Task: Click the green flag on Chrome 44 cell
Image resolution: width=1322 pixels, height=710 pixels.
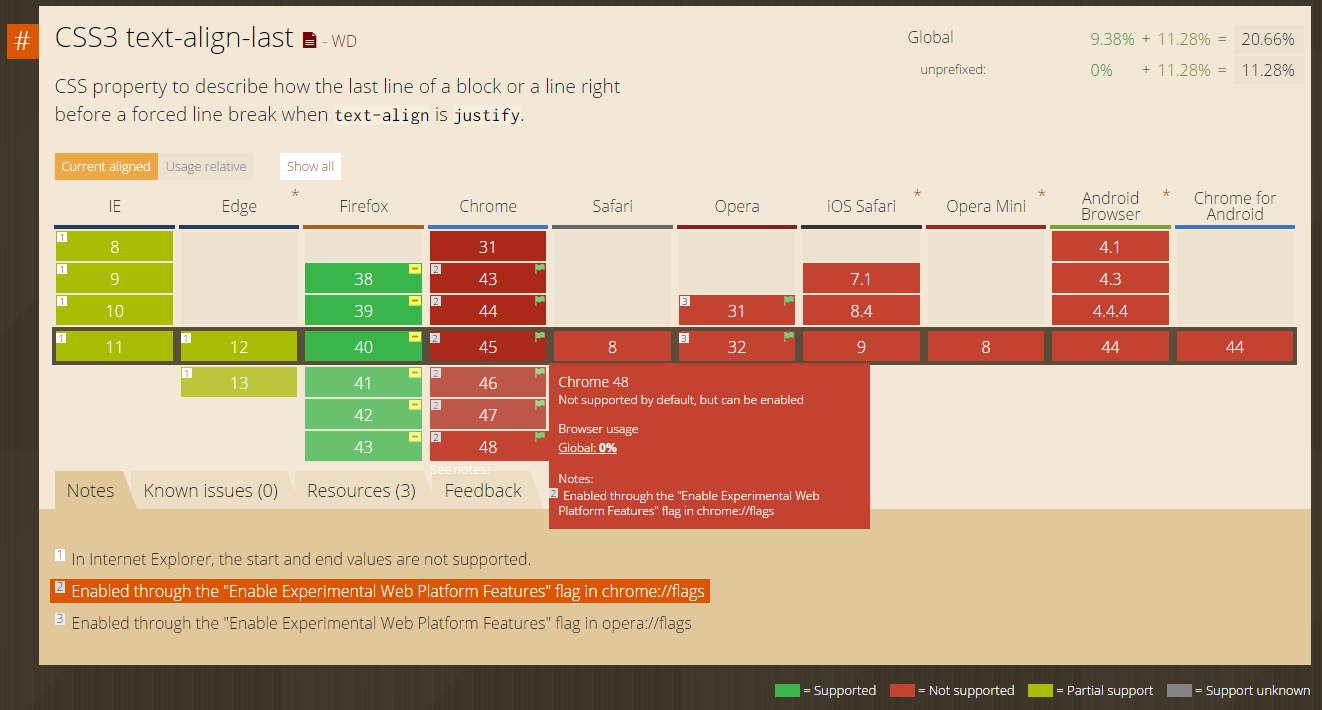Action: pos(540,300)
